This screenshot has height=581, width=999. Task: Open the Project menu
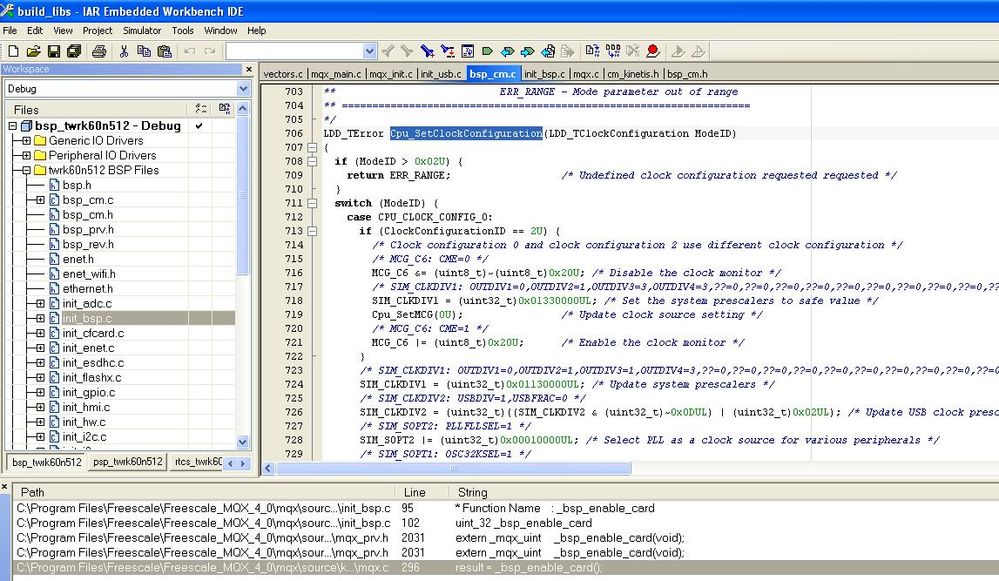point(97,30)
